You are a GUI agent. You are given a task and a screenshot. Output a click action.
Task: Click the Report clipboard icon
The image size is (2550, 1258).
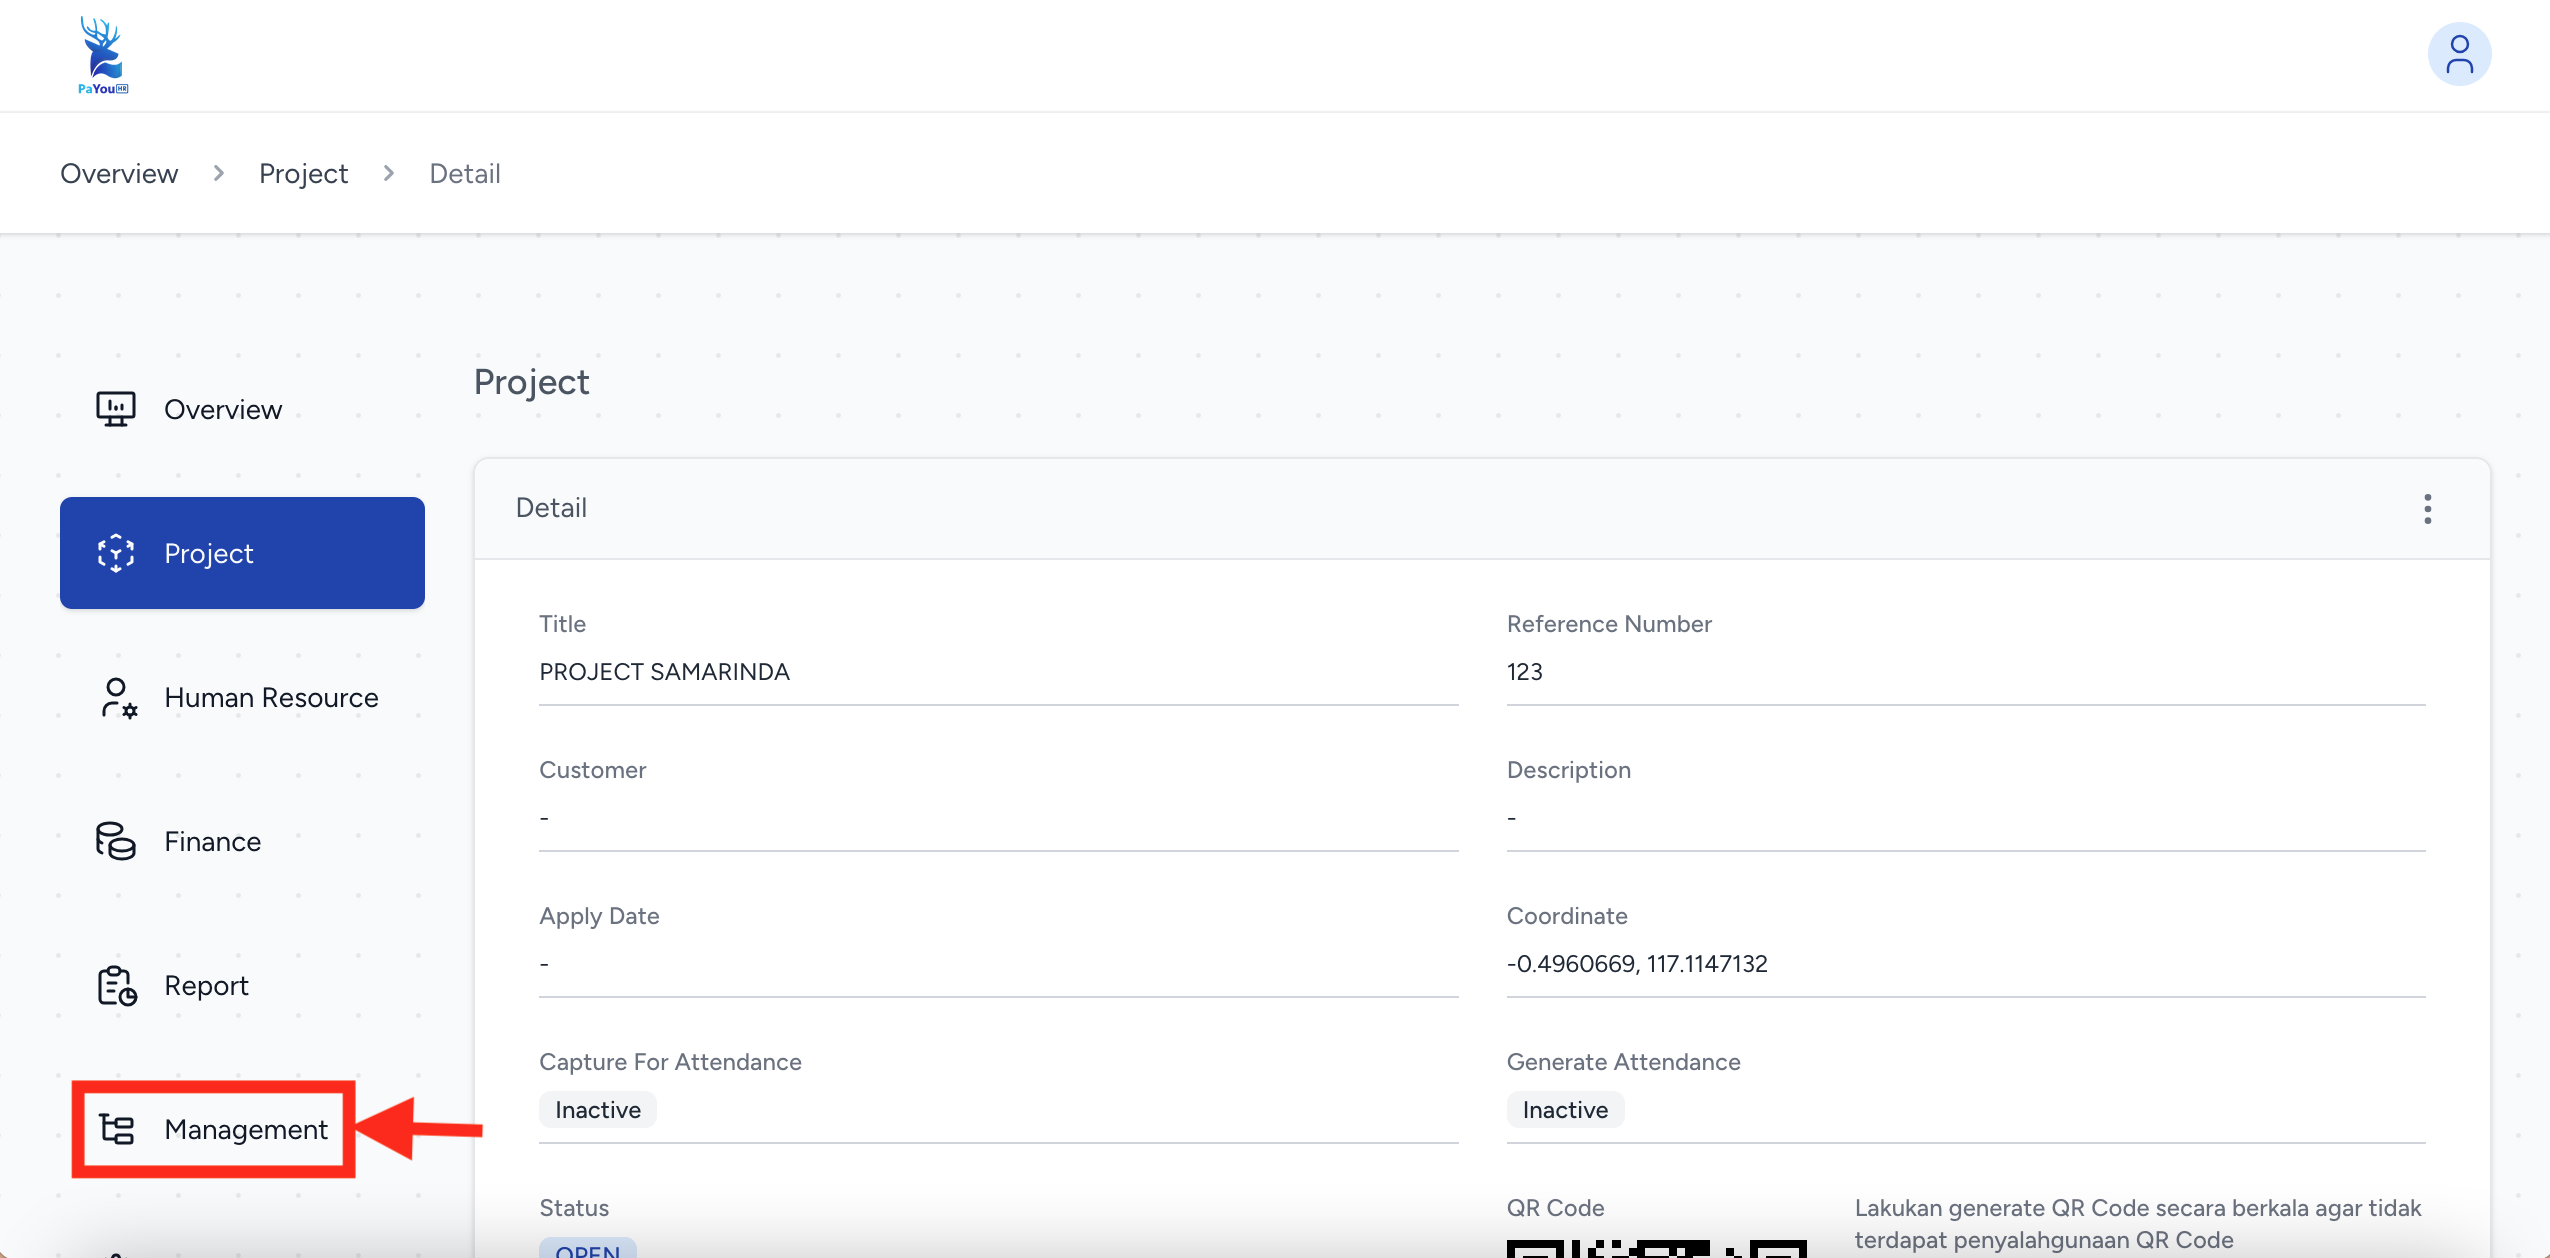[117, 986]
